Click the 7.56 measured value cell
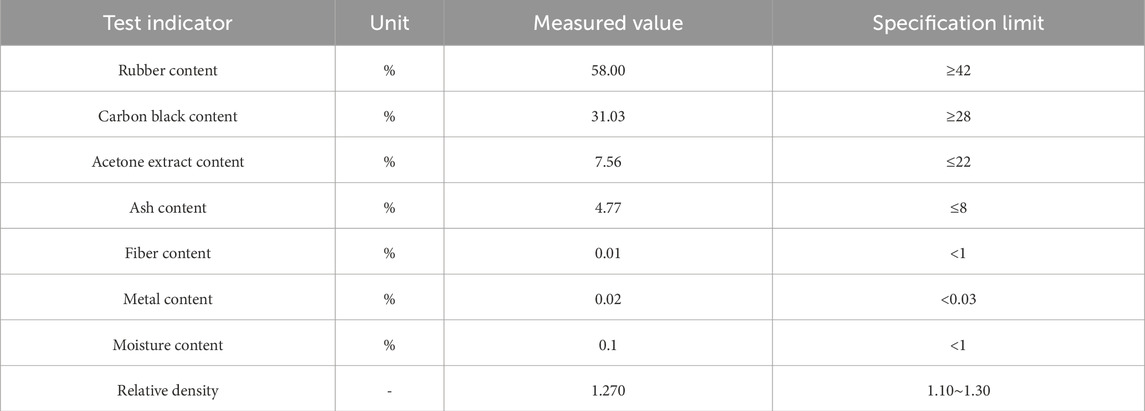The image size is (1145, 411). pos(607,162)
